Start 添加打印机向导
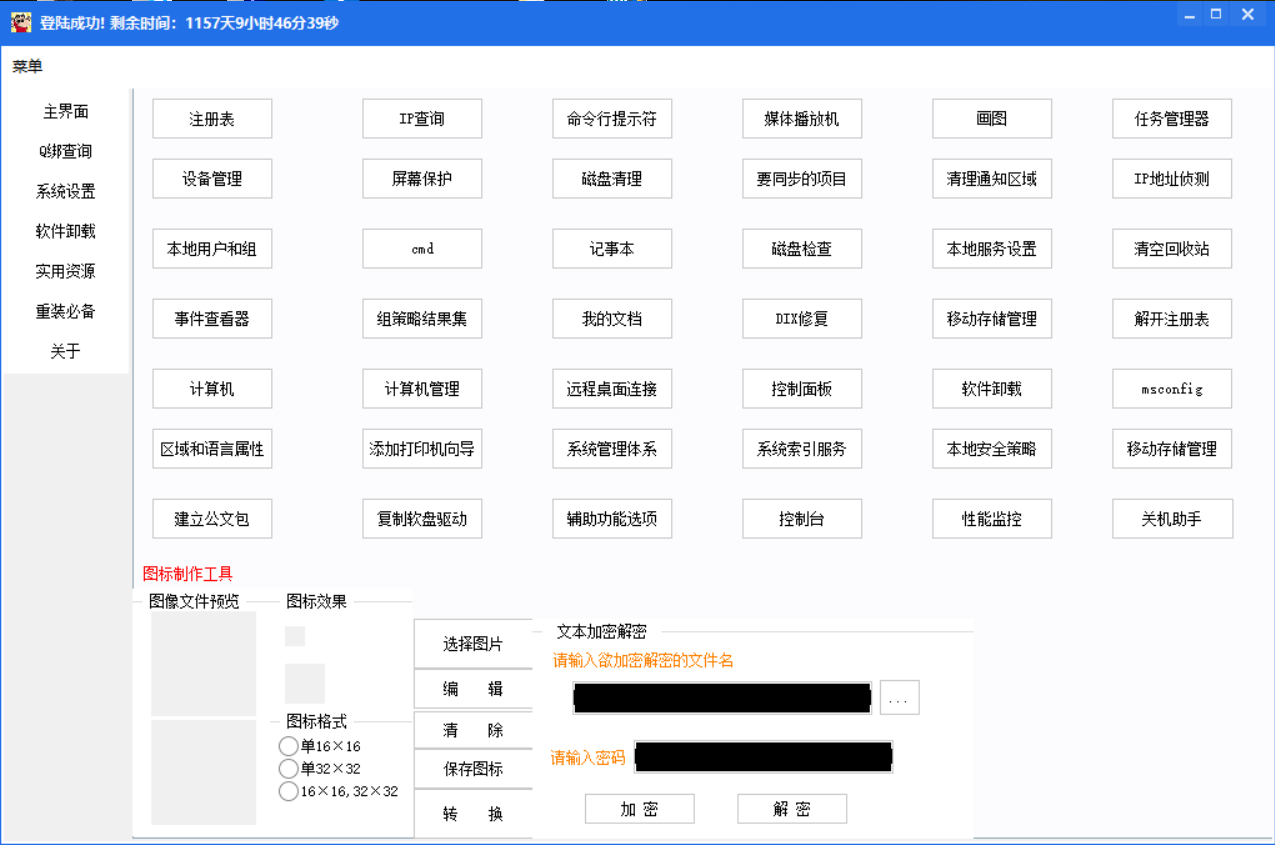 click(422, 449)
